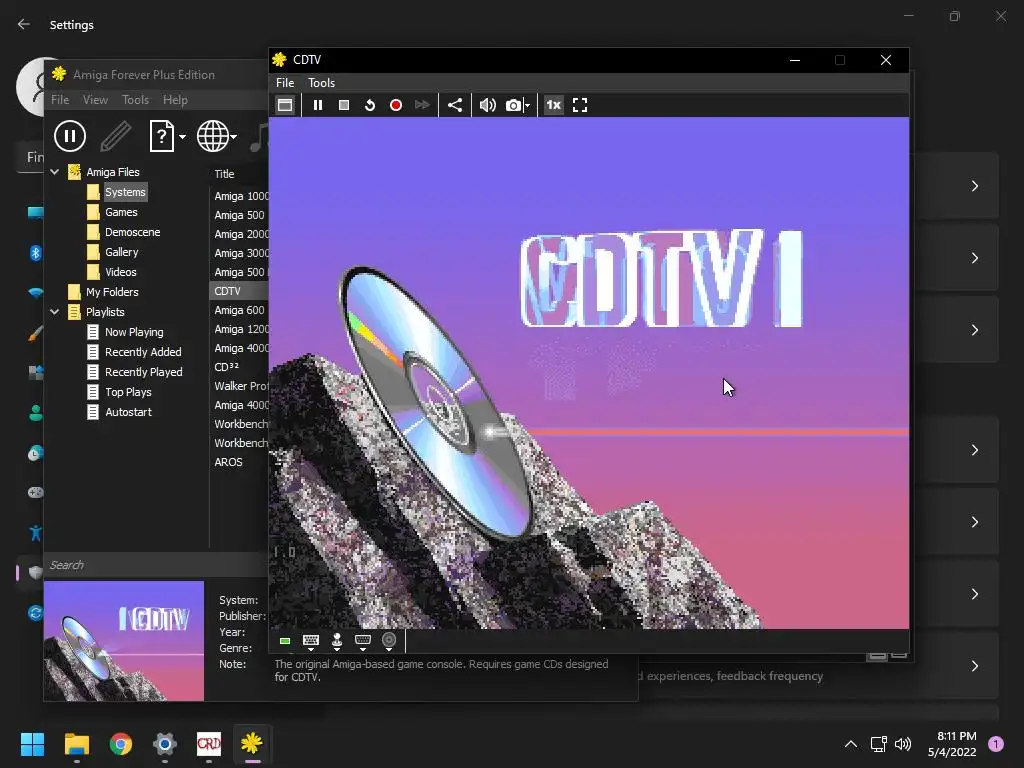Click the CDTV preview thumbnail
1024x768 pixels.
pyautogui.click(x=124, y=641)
